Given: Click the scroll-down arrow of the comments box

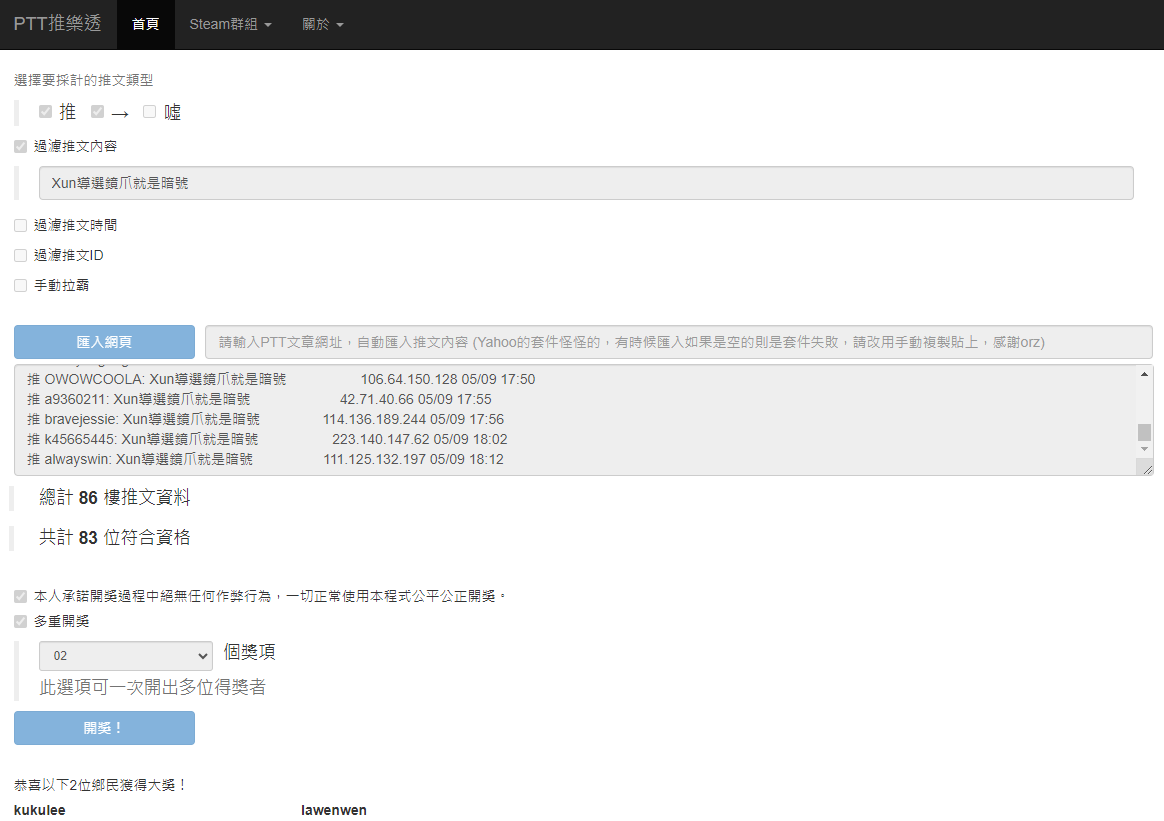Looking at the screenshot, I should point(1144,449).
